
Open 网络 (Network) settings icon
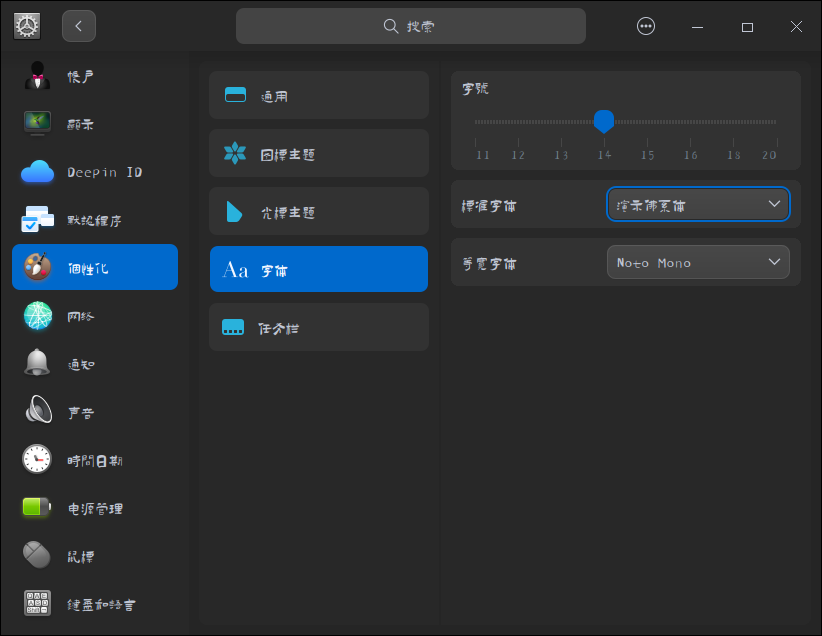click(37, 314)
